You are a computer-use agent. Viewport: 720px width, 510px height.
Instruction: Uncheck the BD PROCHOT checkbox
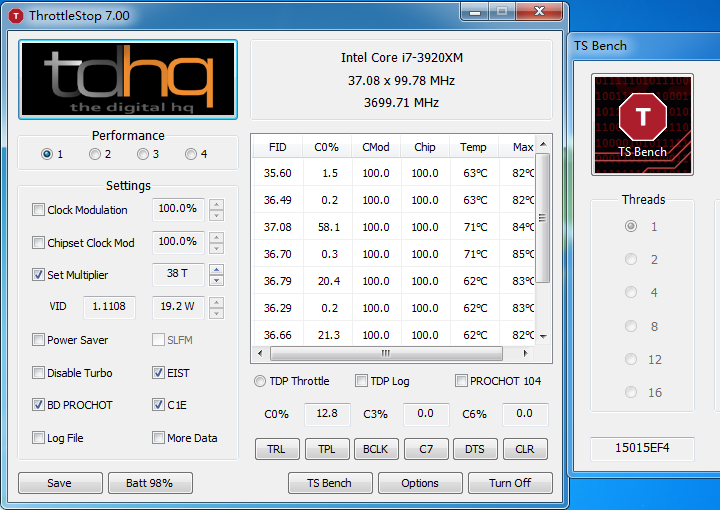(38, 405)
